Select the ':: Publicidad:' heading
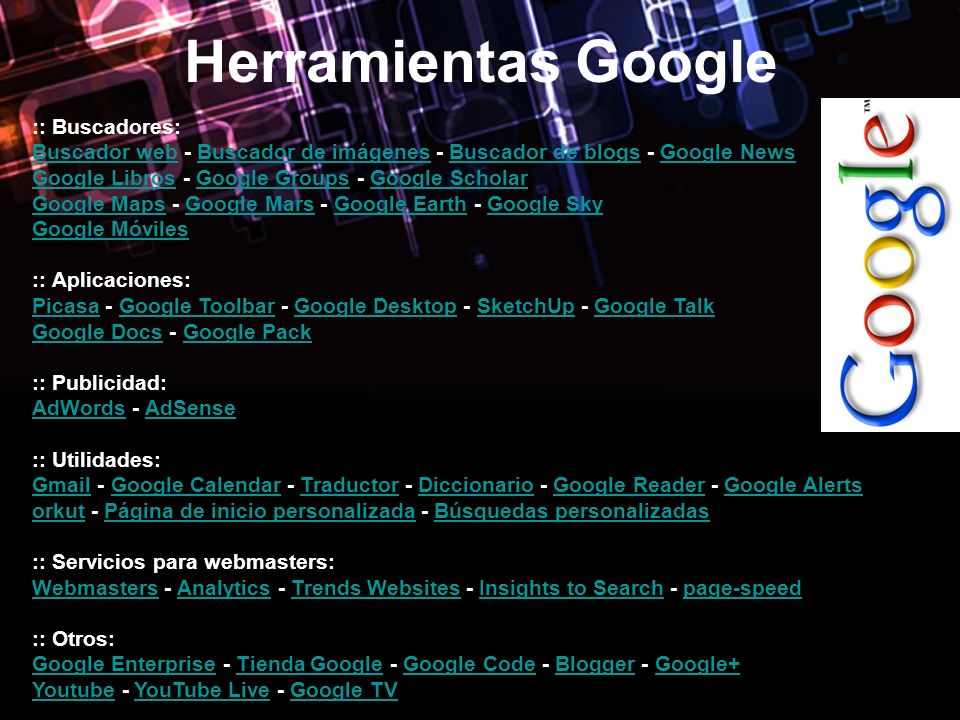Screen dimensions: 960x720 [99, 383]
